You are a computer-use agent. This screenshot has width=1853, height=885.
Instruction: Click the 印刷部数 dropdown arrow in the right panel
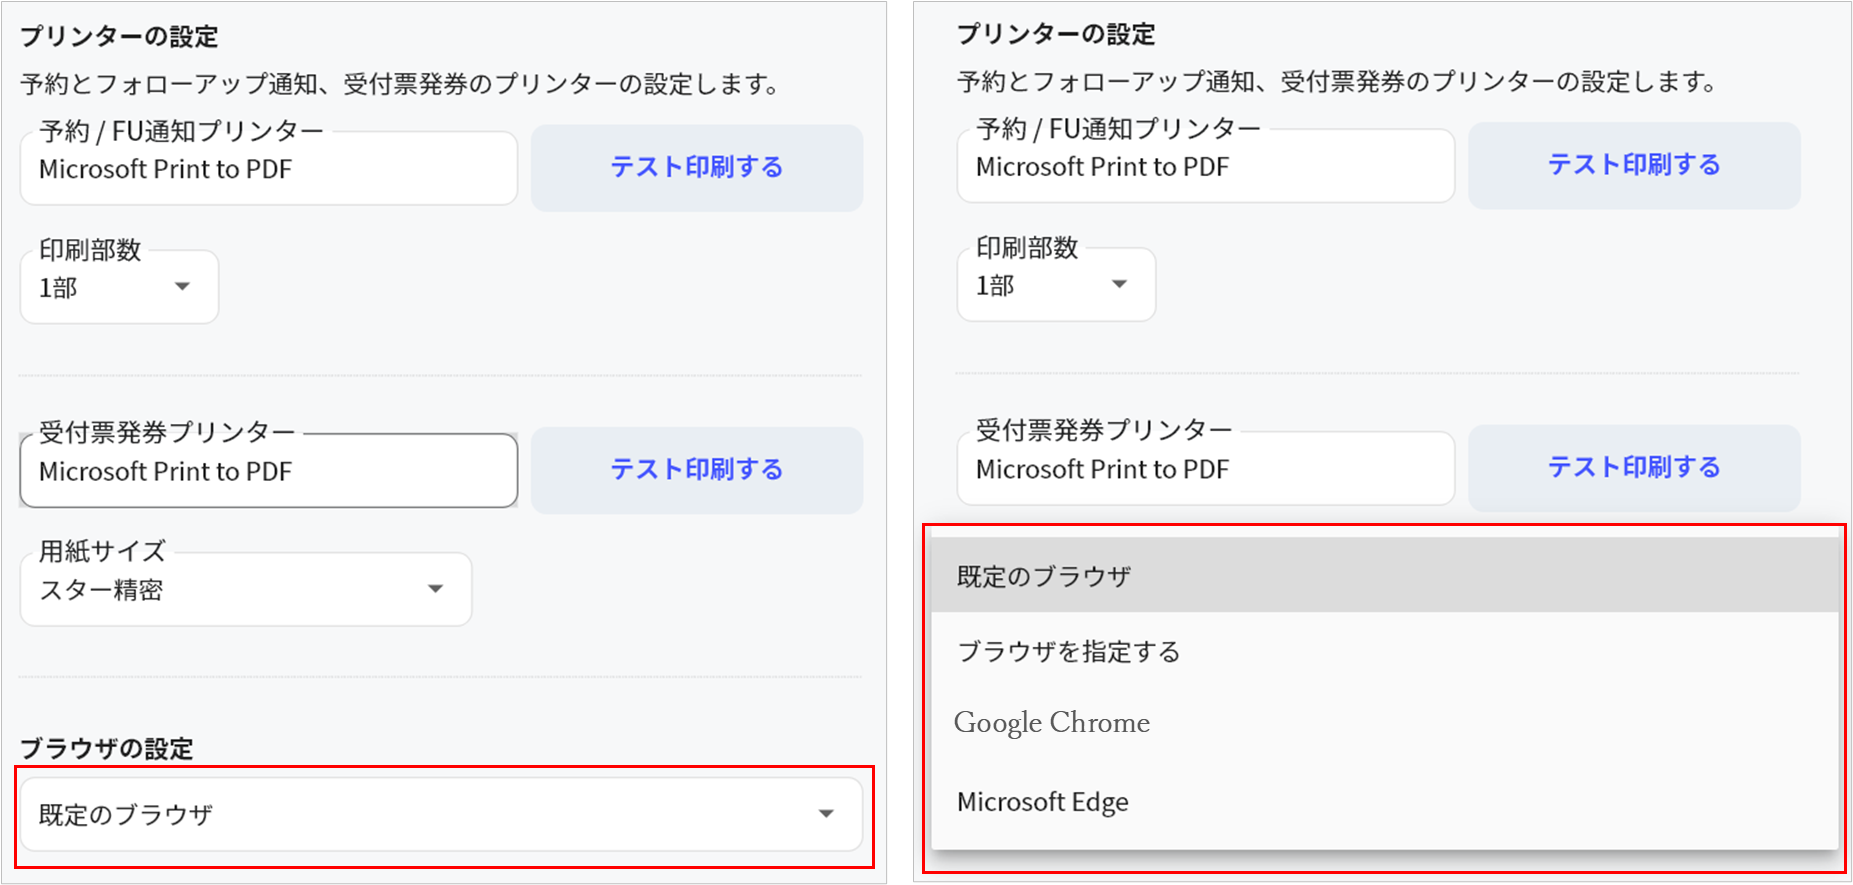tap(1119, 285)
